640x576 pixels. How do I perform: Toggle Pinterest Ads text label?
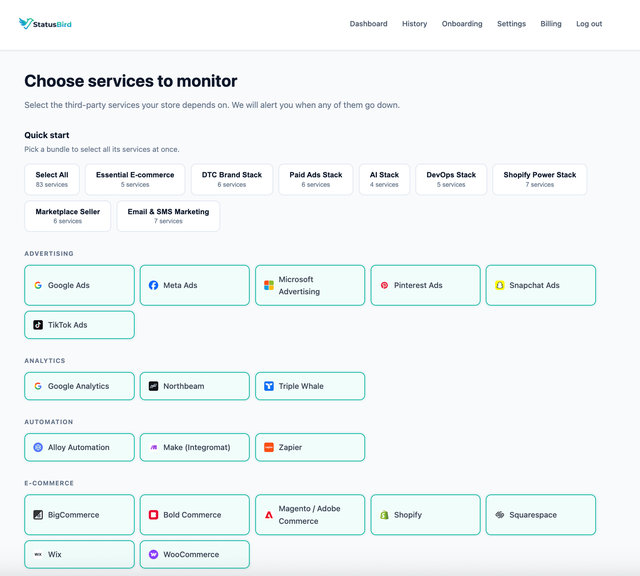[418, 285]
